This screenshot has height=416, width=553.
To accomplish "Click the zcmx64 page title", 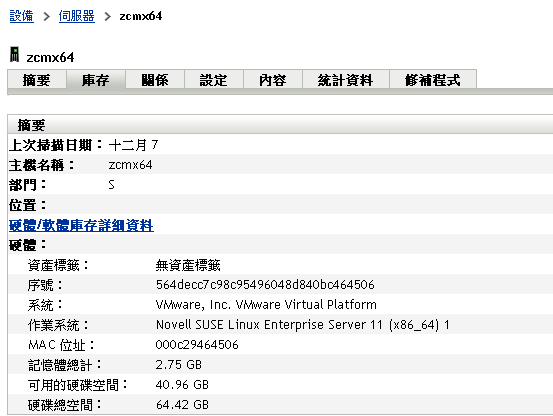I will click(50, 57).
